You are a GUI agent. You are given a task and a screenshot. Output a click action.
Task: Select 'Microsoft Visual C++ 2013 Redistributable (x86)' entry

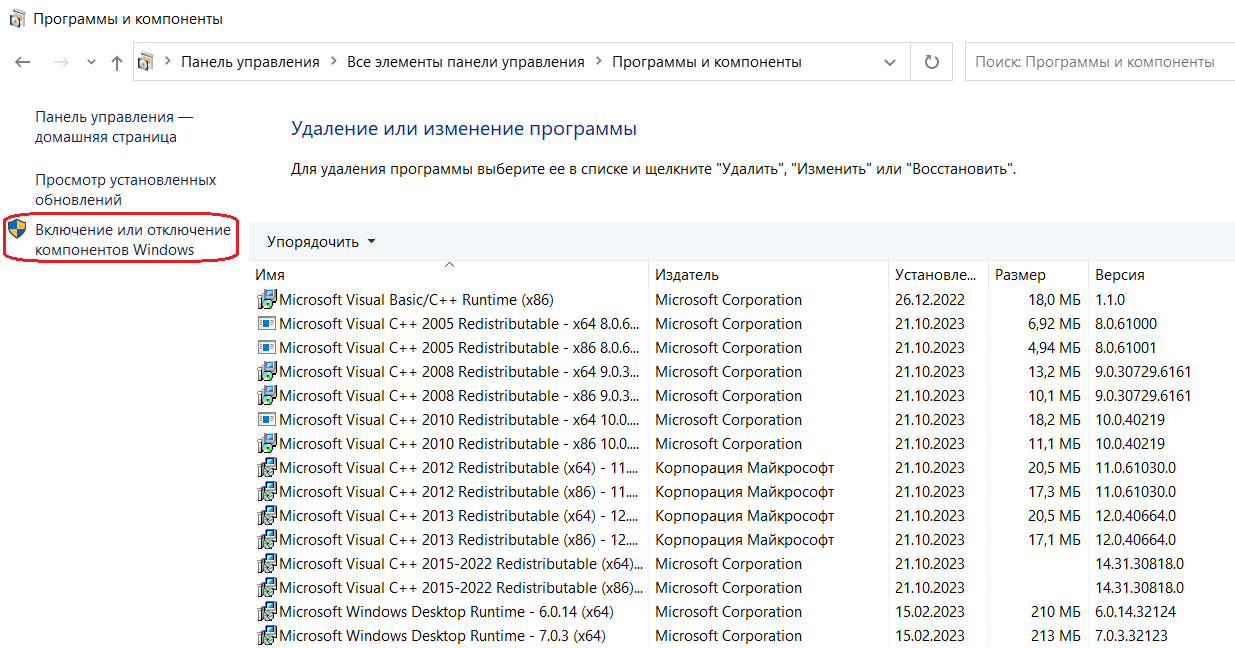pyautogui.click(x=459, y=540)
